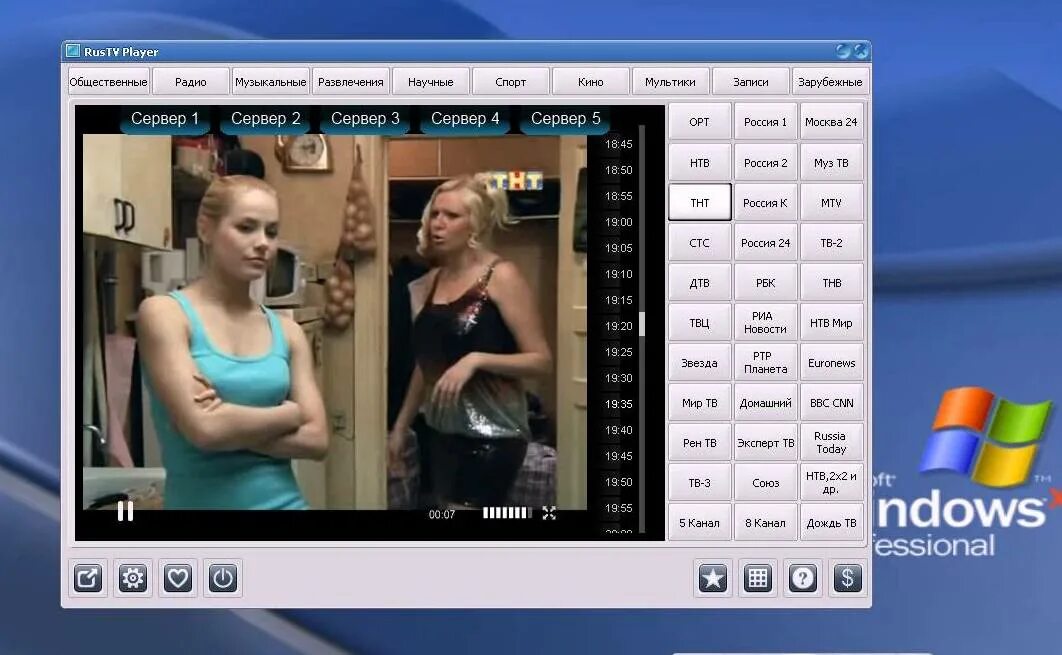Select Russia Today channel

[x=831, y=442]
